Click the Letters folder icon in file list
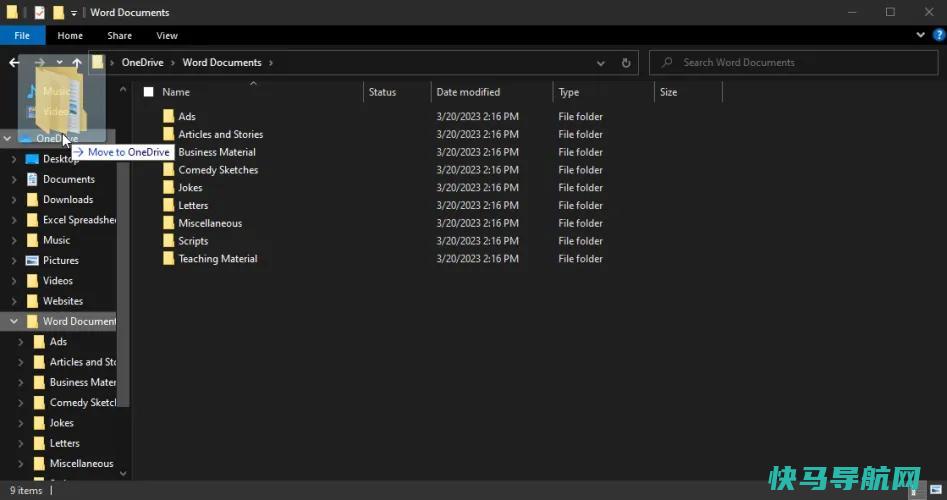The width and height of the screenshot is (947, 500). (x=169, y=205)
